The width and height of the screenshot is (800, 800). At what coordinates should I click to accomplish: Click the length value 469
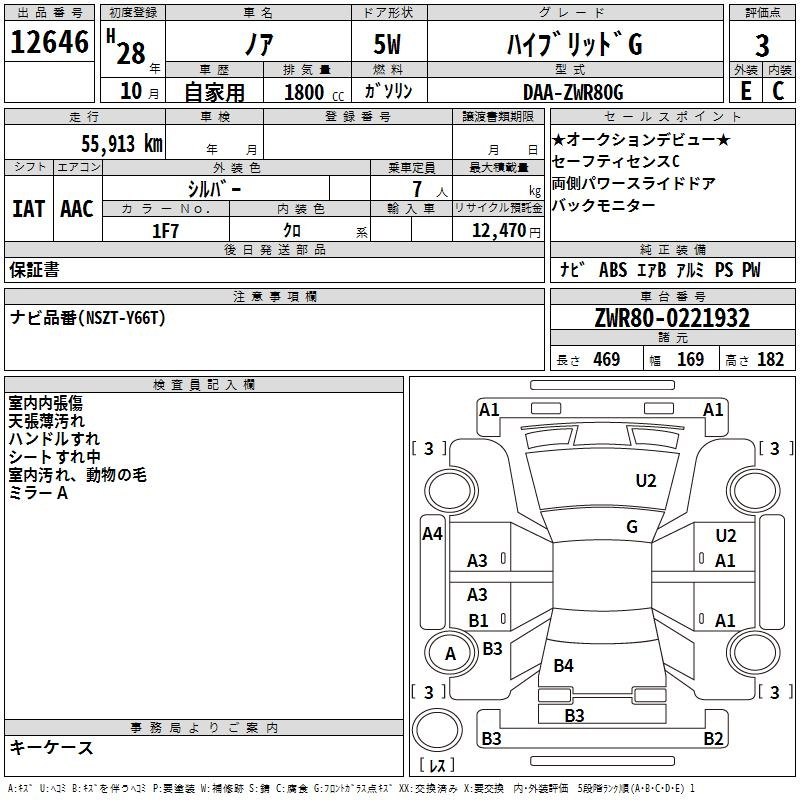[607, 359]
